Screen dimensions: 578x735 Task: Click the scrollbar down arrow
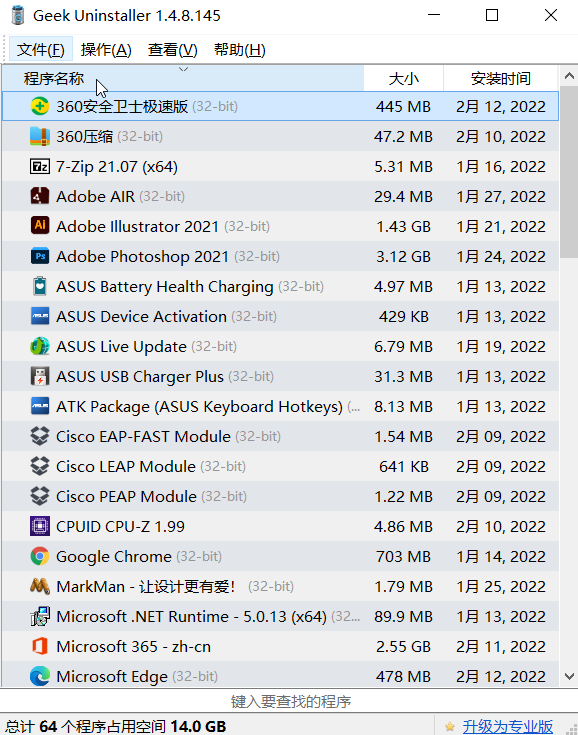click(569, 676)
